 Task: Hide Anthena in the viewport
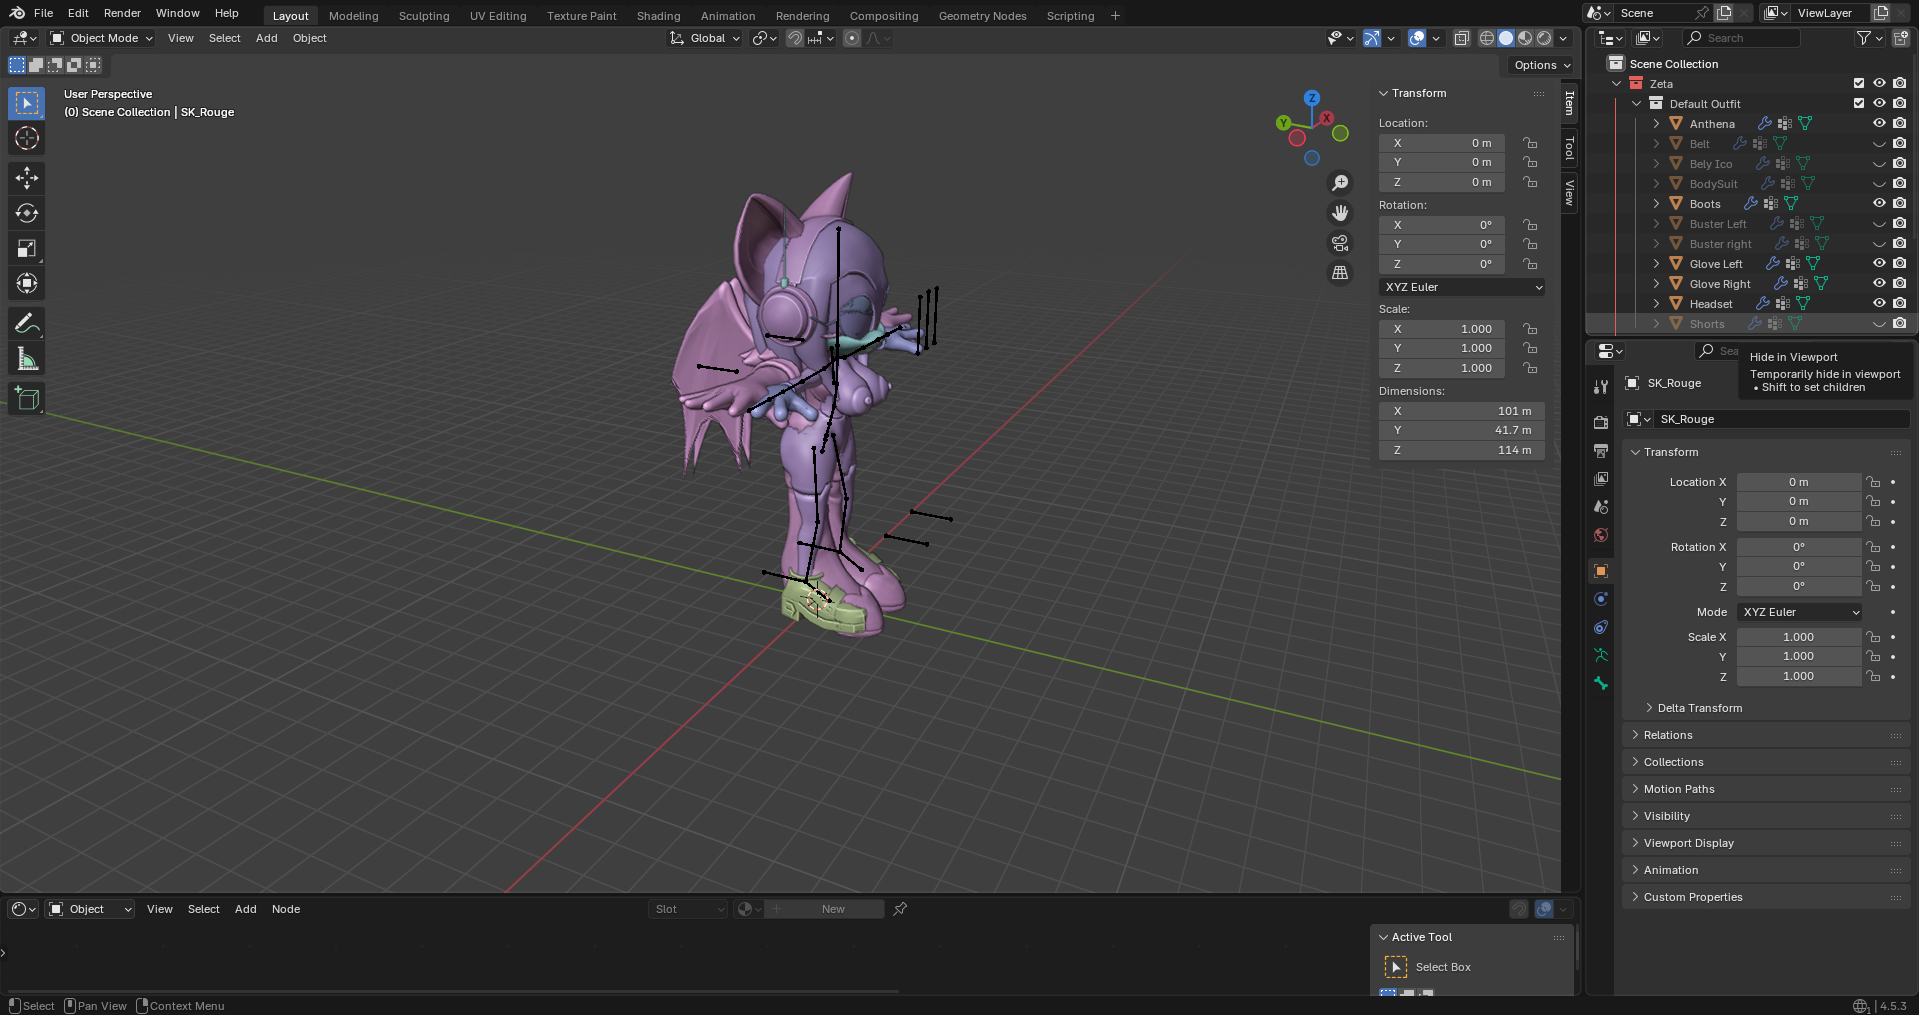pyautogui.click(x=1879, y=123)
